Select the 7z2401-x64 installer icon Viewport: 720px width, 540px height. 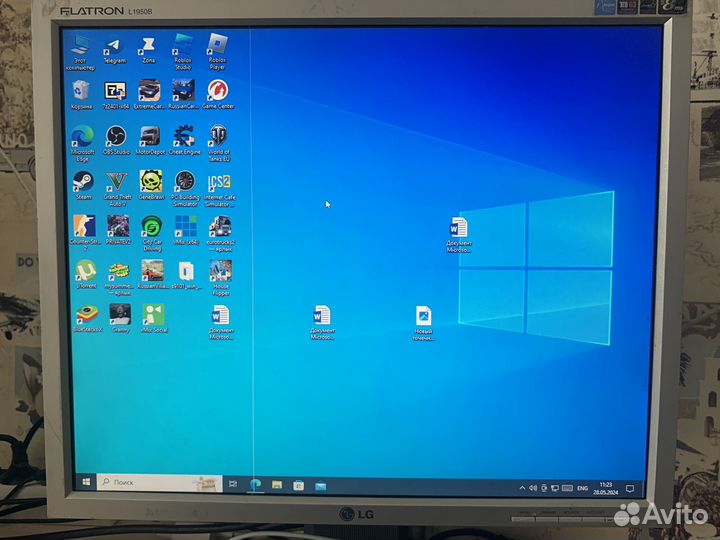pyautogui.click(x=116, y=96)
